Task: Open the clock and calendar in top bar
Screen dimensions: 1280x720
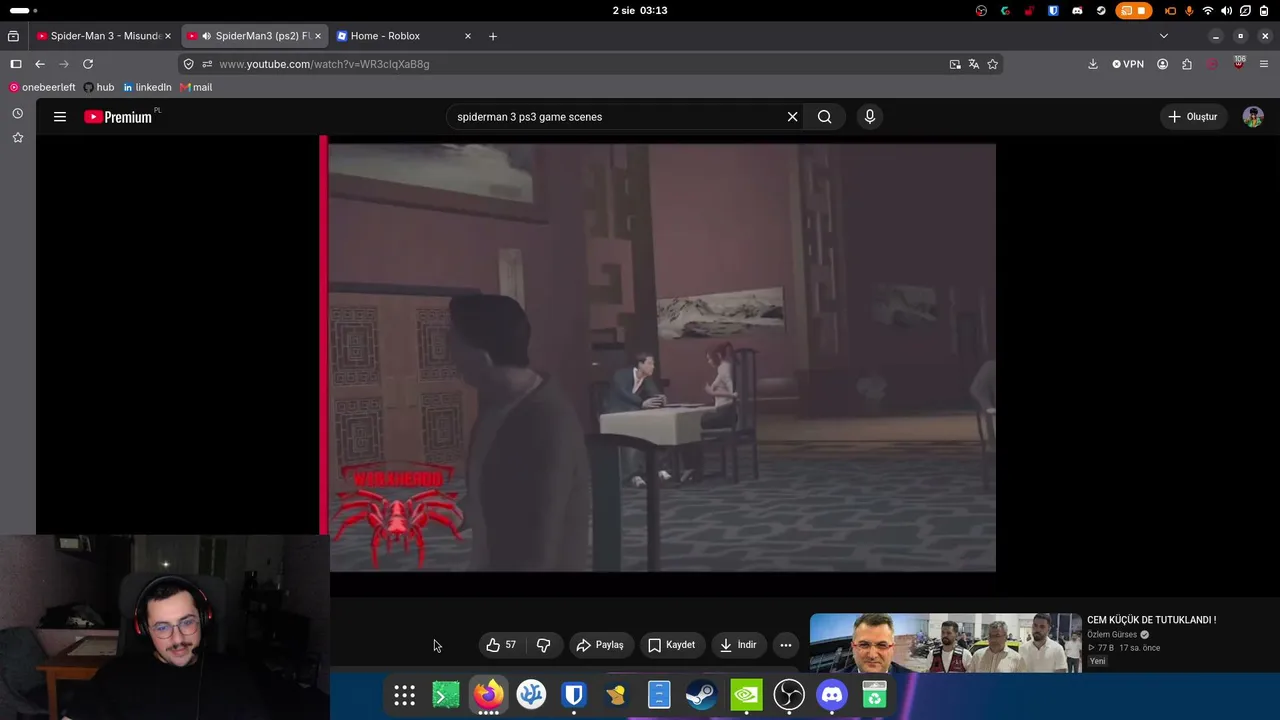Action: [640, 11]
